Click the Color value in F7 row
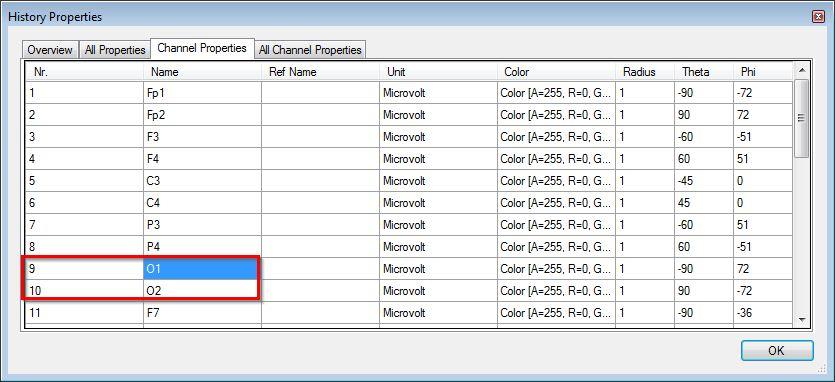Viewport: 835px width, 382px height. point(556,313)
